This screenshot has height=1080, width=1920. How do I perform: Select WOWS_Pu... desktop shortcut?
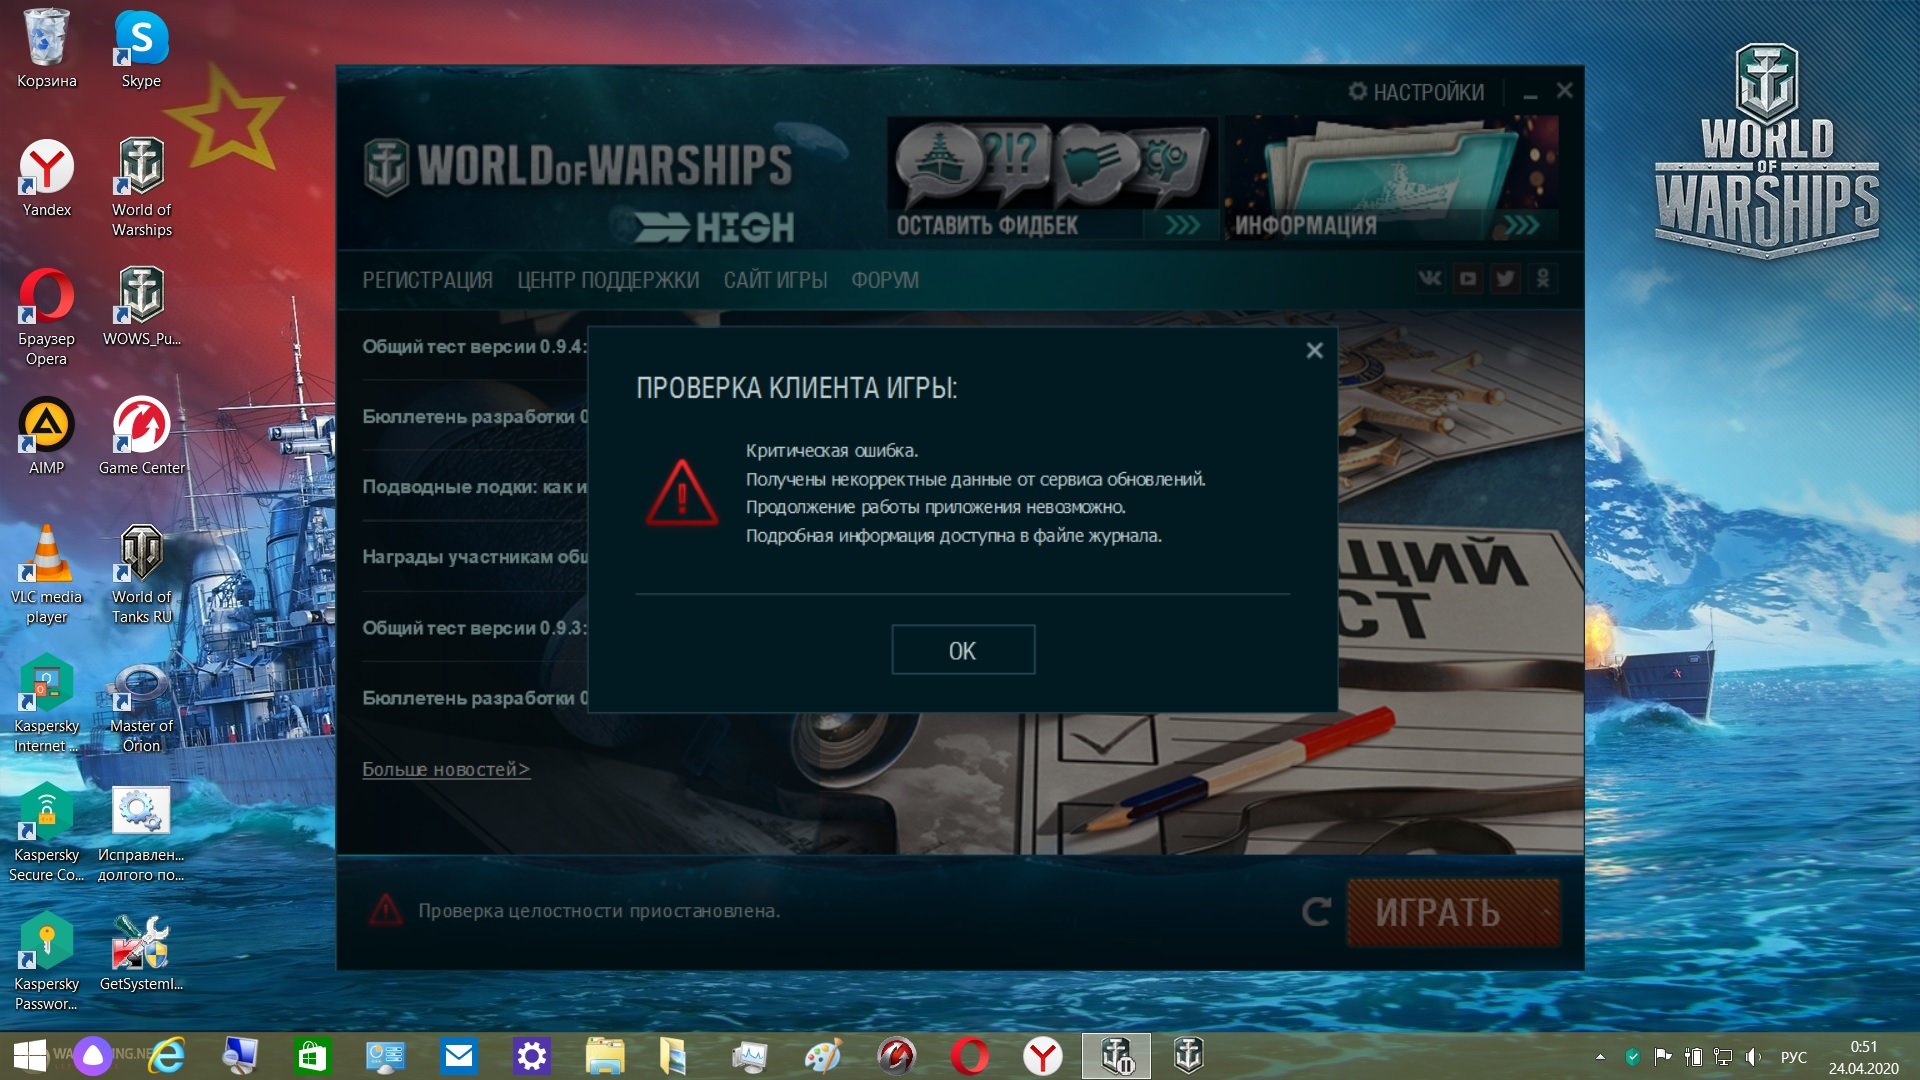coord(141,308)
